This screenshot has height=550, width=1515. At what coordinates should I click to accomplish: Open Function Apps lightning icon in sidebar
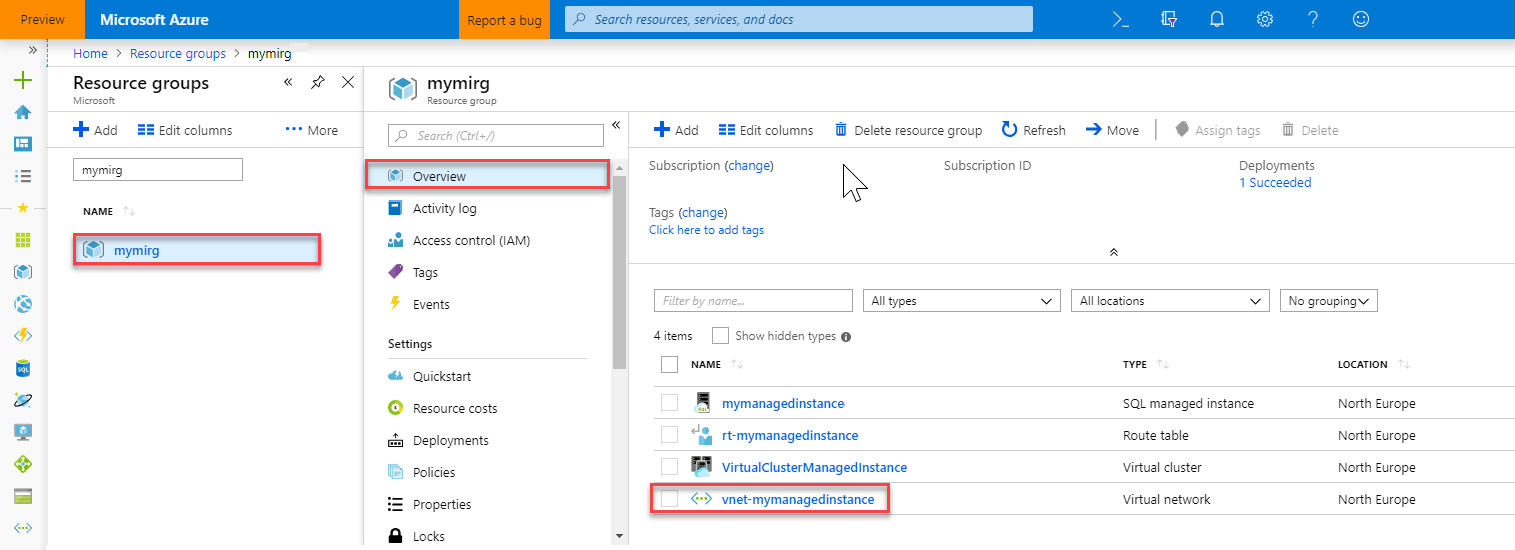[x=23, y=336]
